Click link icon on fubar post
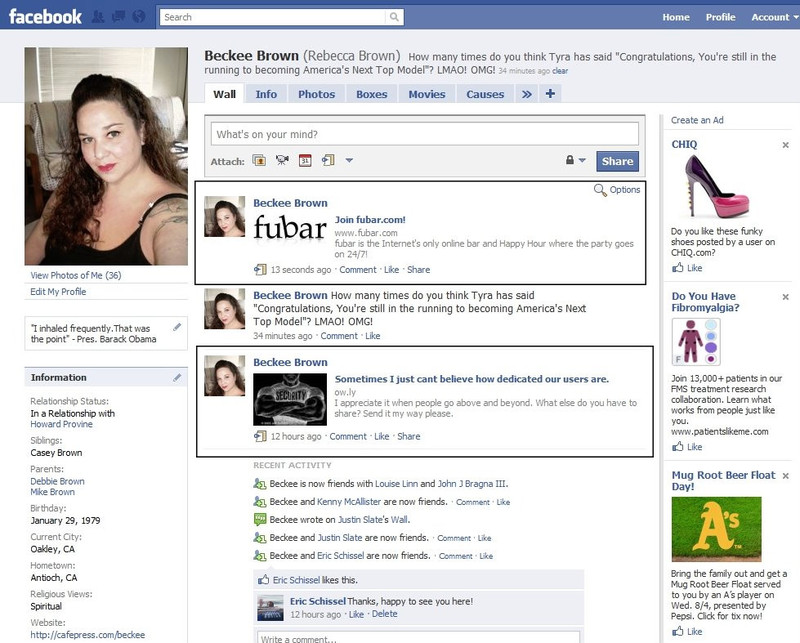This screenshot has width=800, height=643. pyautogui.click(x=260, y=269)
